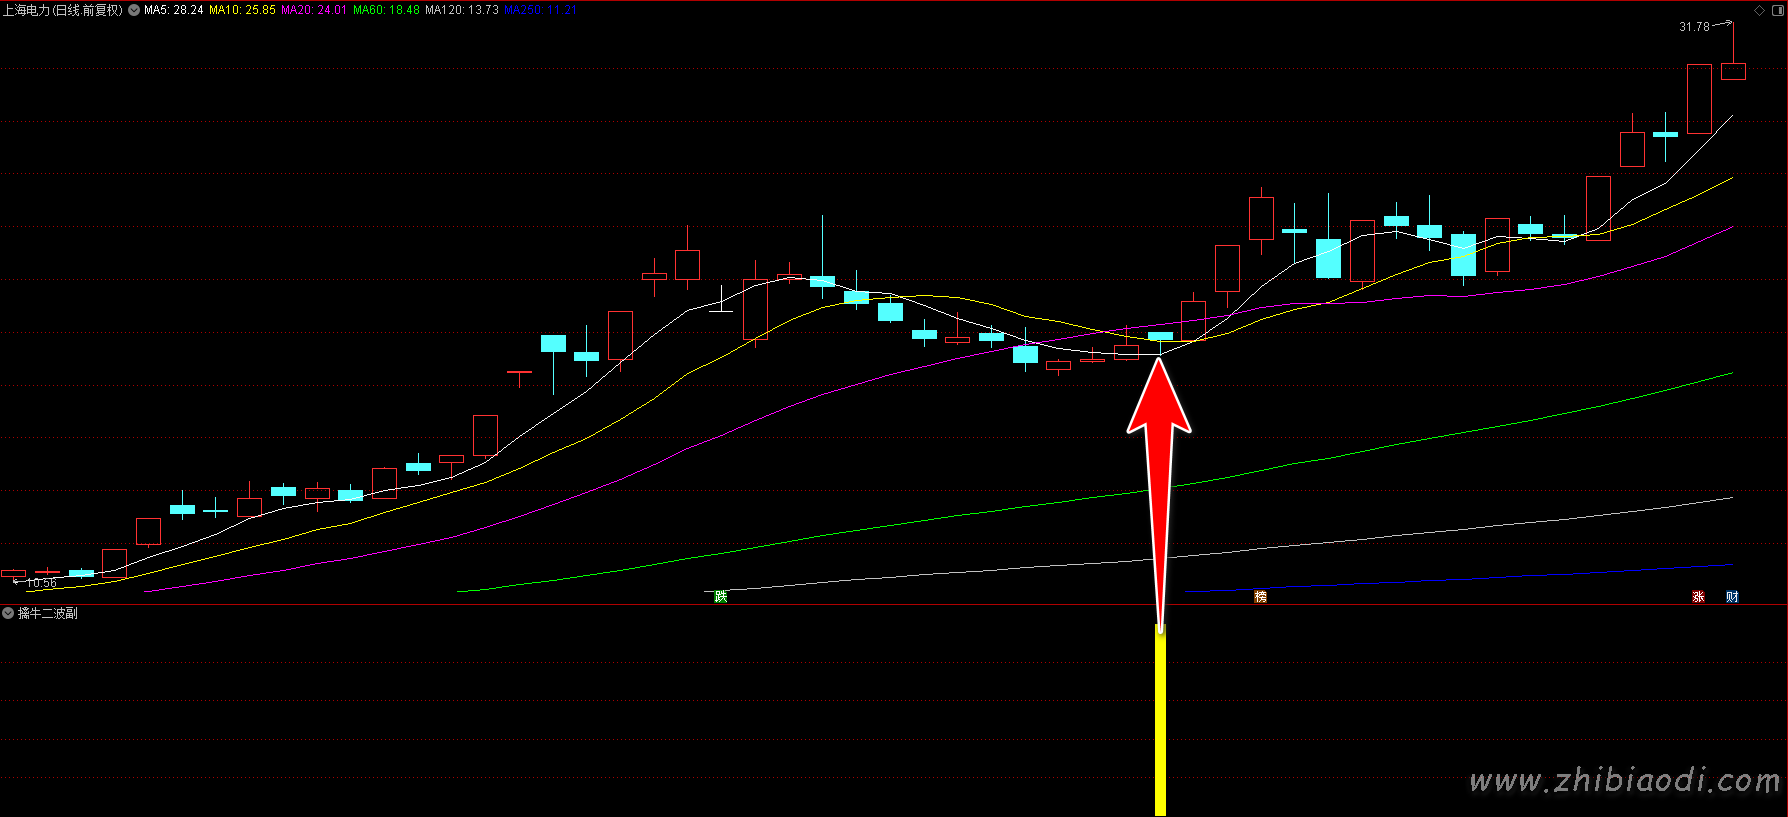1788x817 pixels.
Task: Open dropdown next to 上海电力 title
Action: pyautogui.click(x=134, y=10)
